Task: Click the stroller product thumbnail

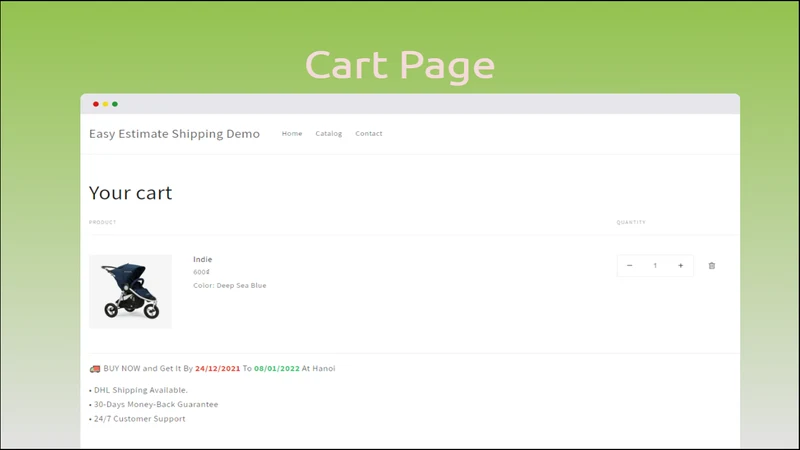Action: pos(130,291)
